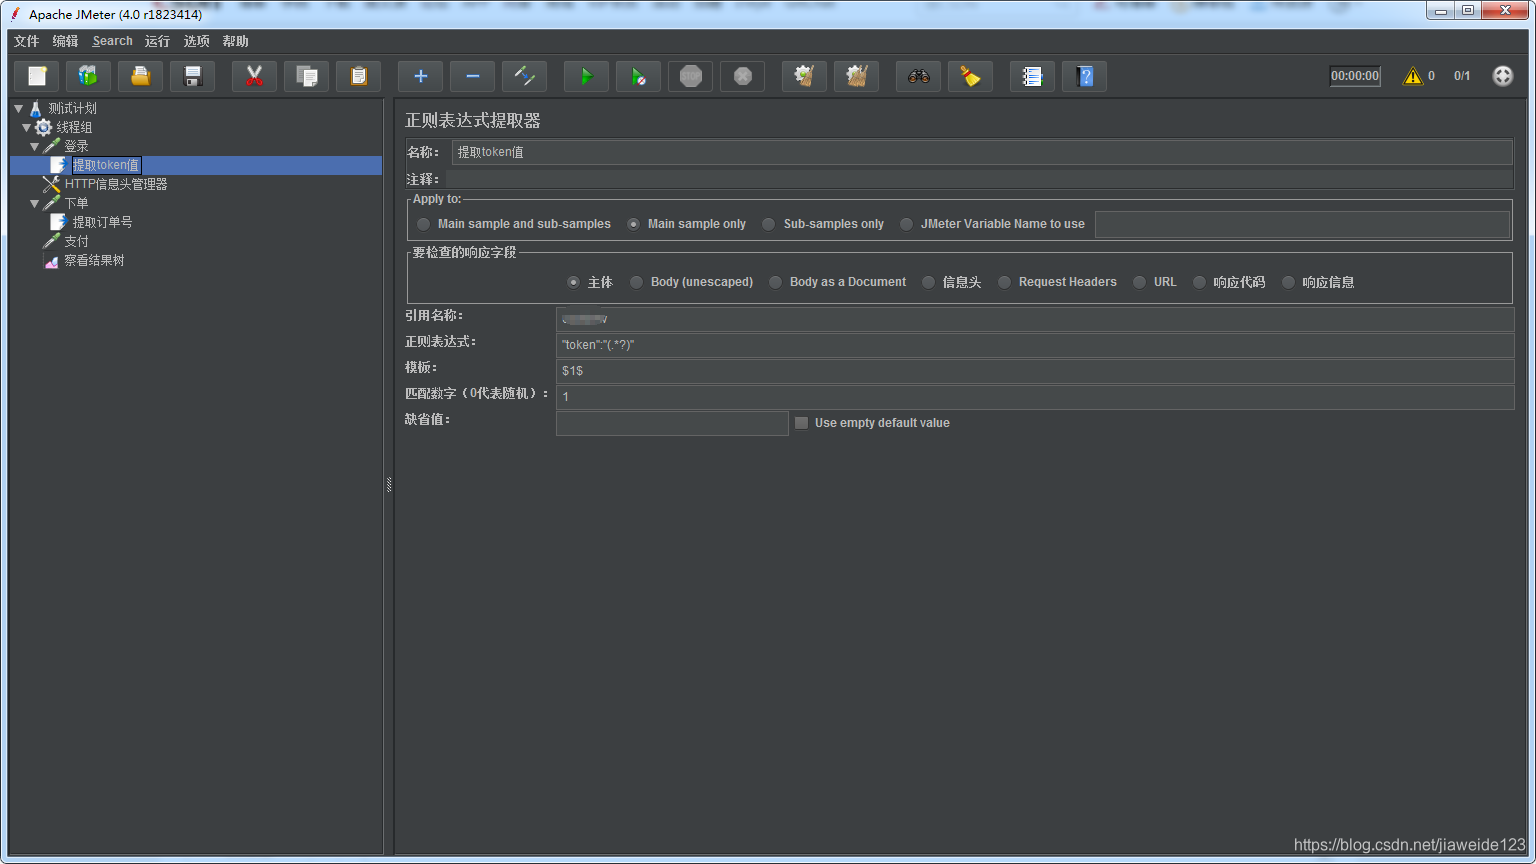Select 线程组 in the tree
The height and width of the screenshot is (864, 1536).
click(74, 127)
